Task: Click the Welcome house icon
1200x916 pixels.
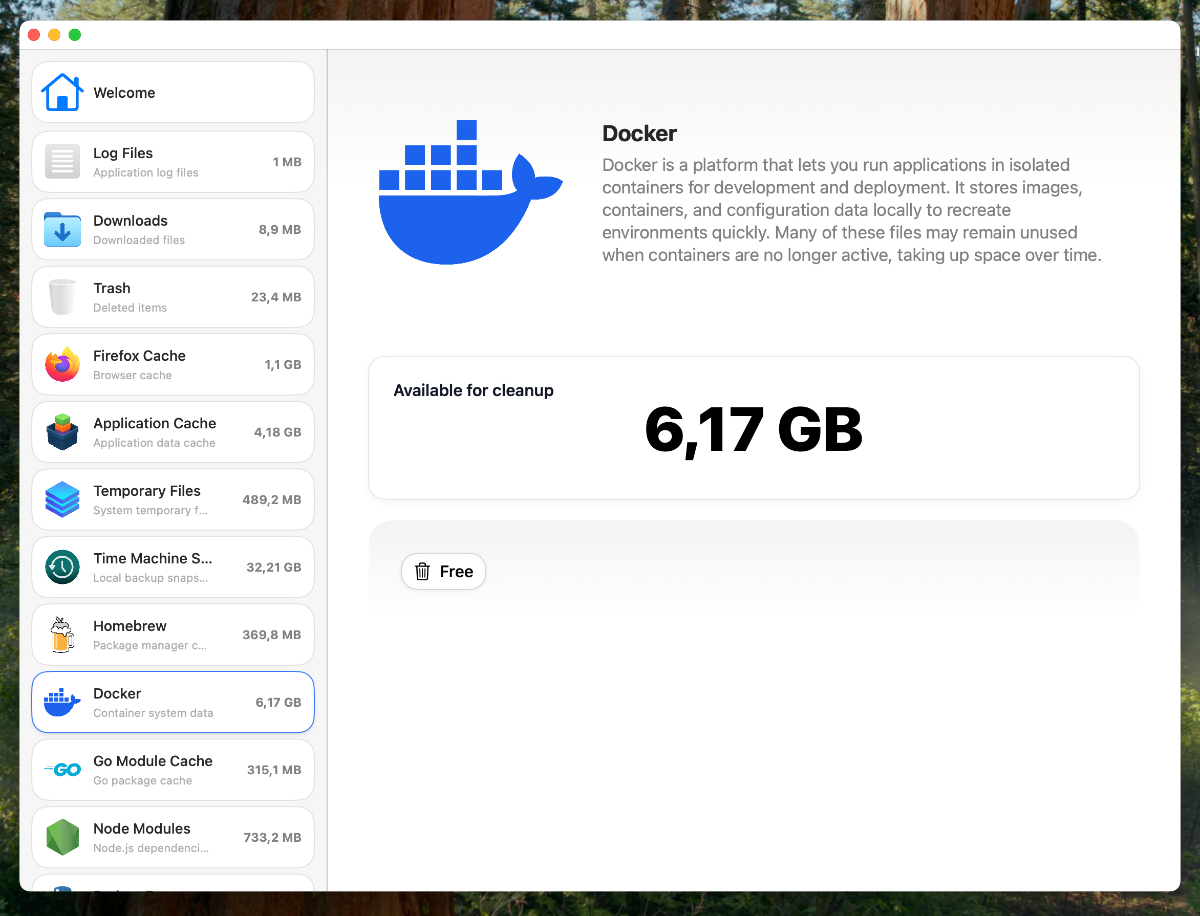Action: click(62, 93)
